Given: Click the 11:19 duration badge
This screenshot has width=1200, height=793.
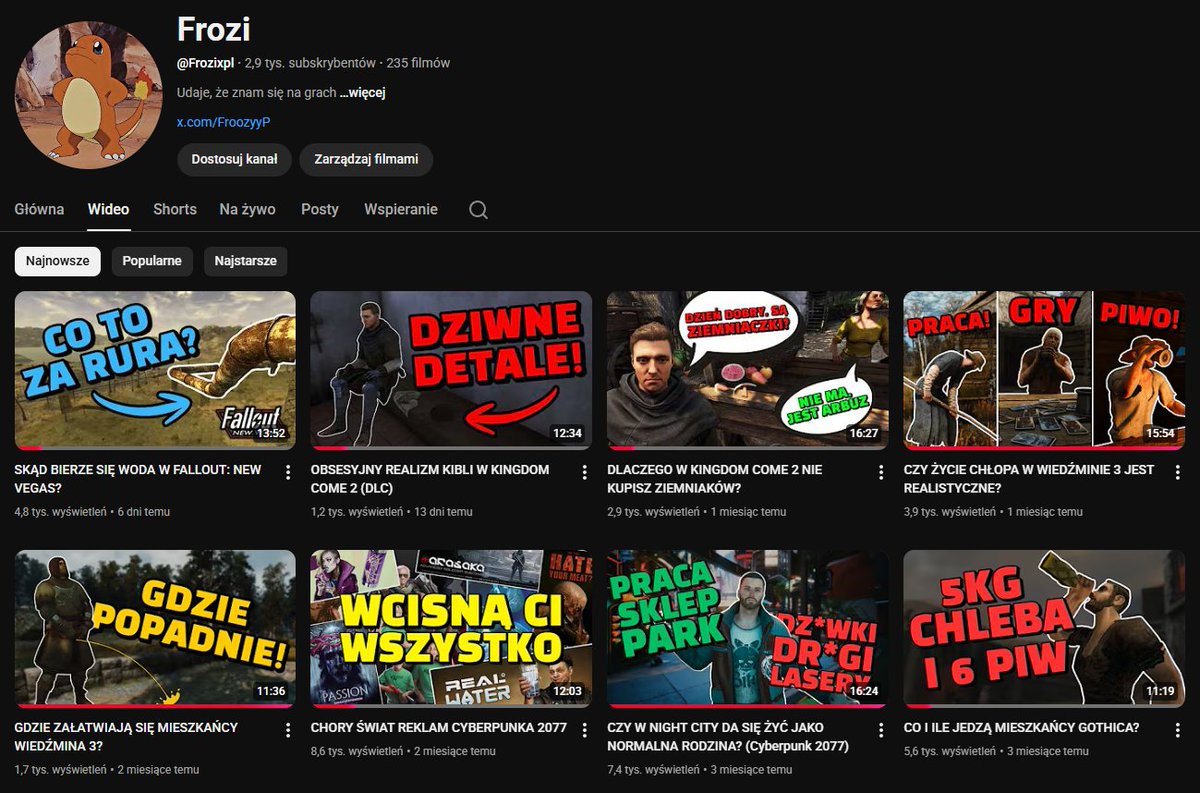Looking at the screenshot, I should 1160,692.
